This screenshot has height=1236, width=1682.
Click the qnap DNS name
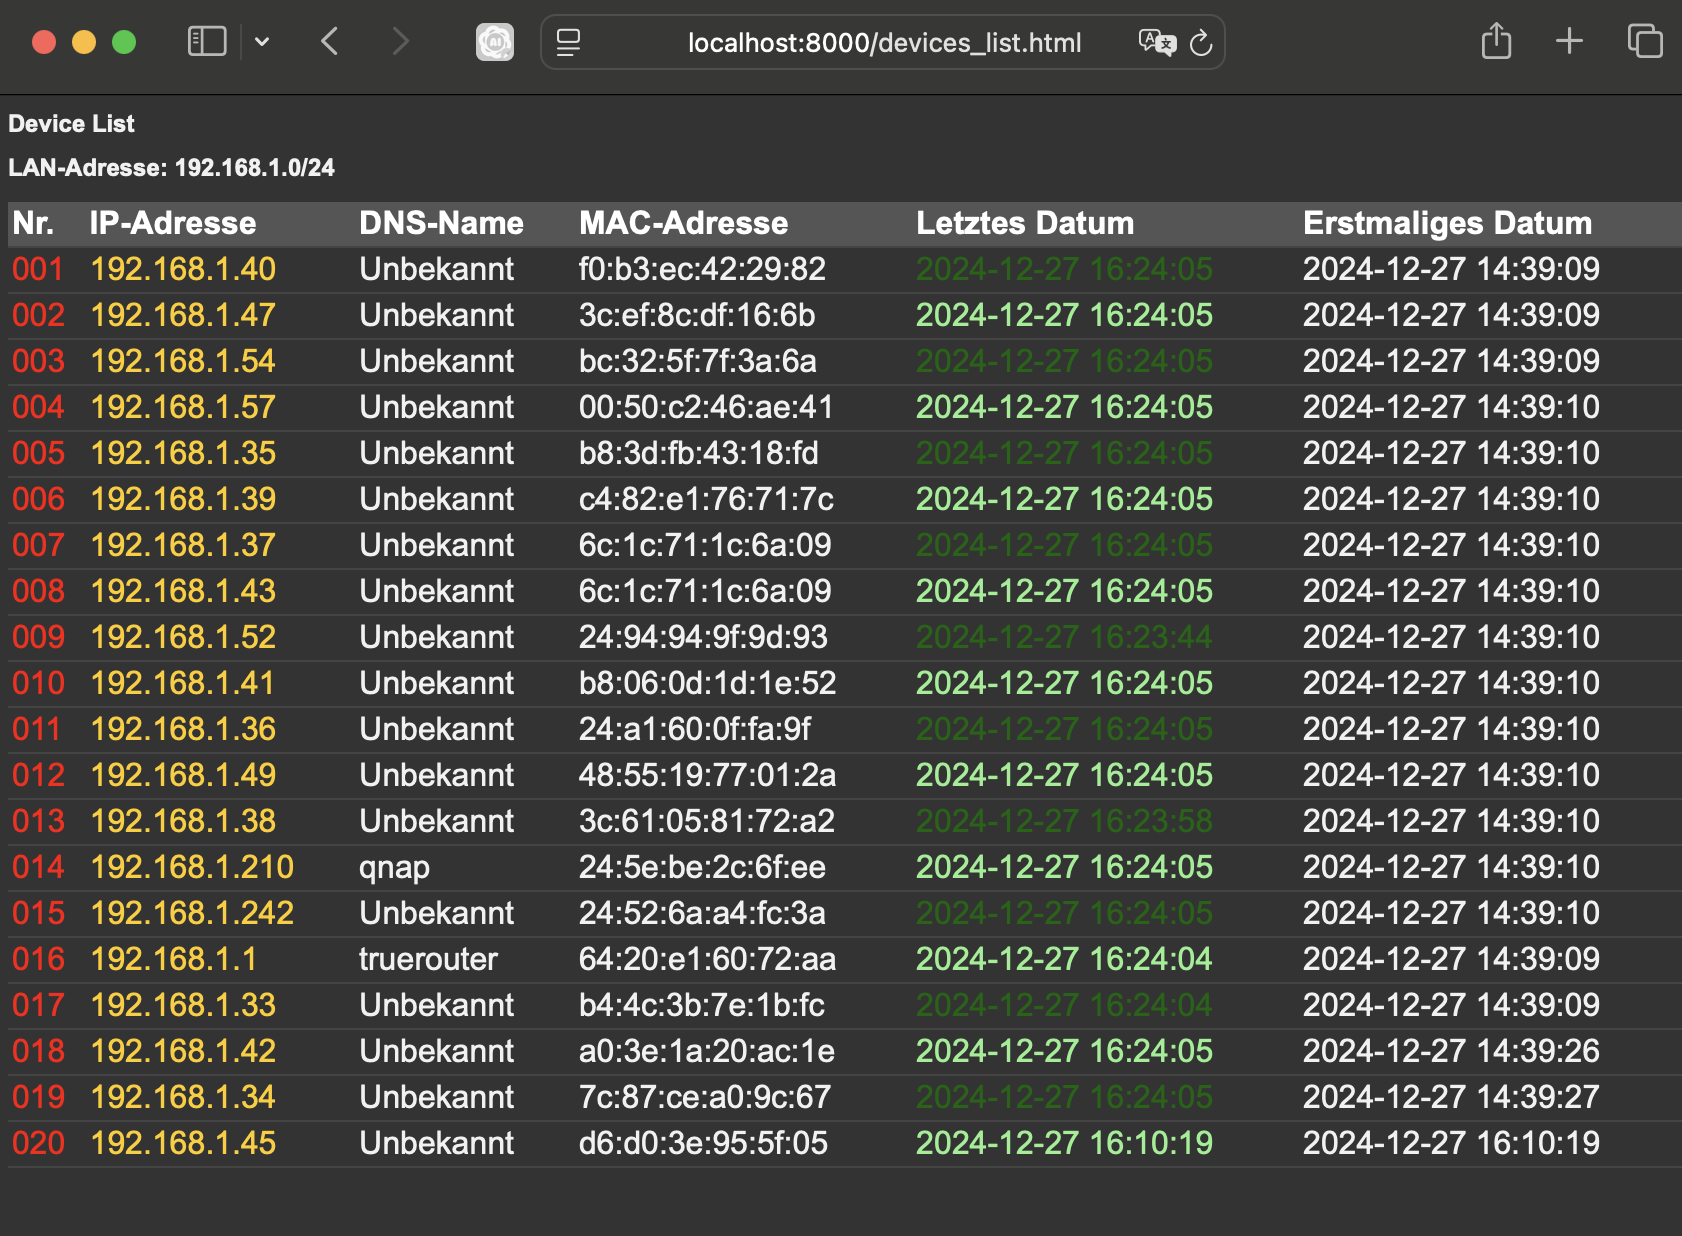(x=394, y=868)
